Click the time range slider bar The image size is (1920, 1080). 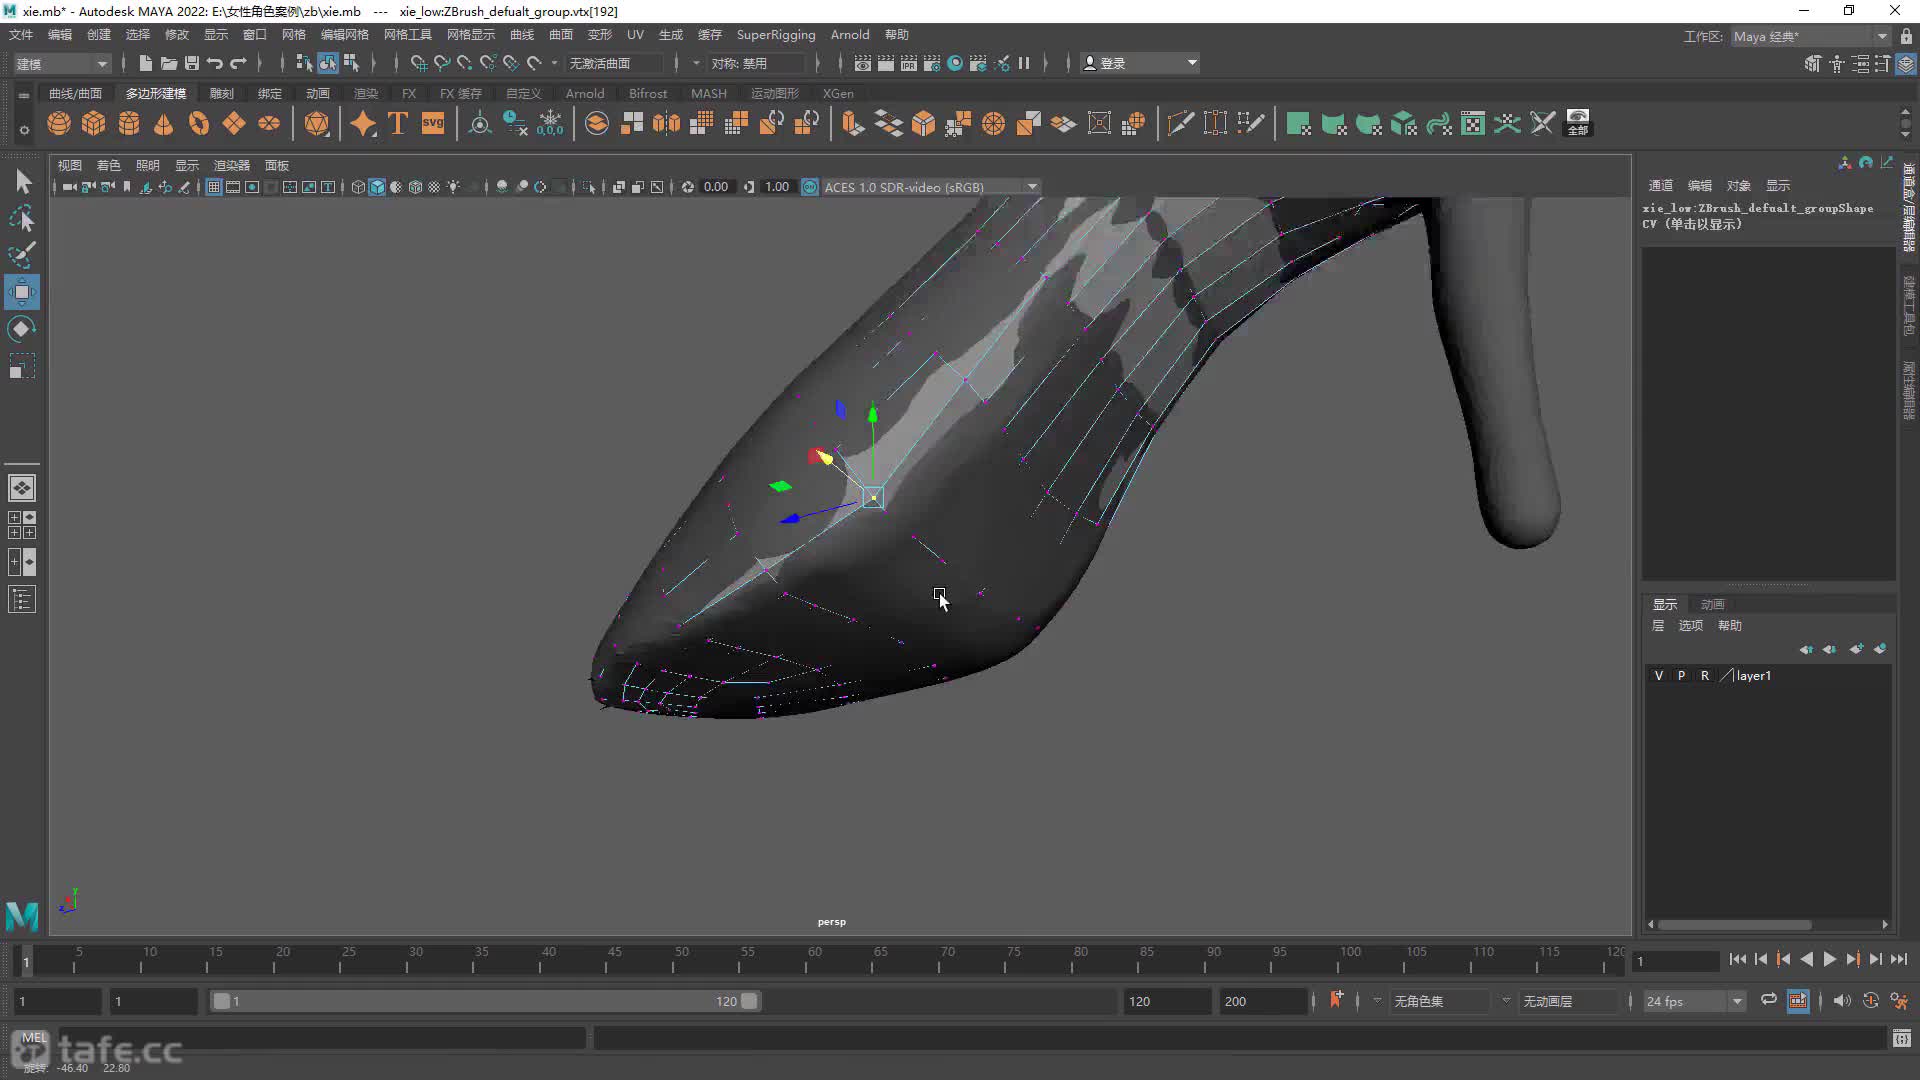(485, 1001)
